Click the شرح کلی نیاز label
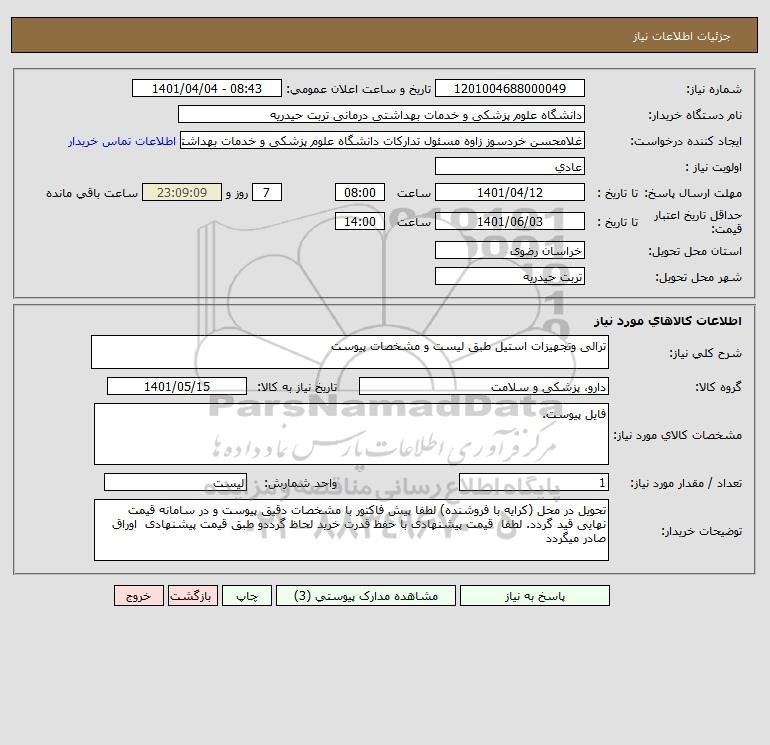This screenshot has width=770, height=745. pos(705,353)
